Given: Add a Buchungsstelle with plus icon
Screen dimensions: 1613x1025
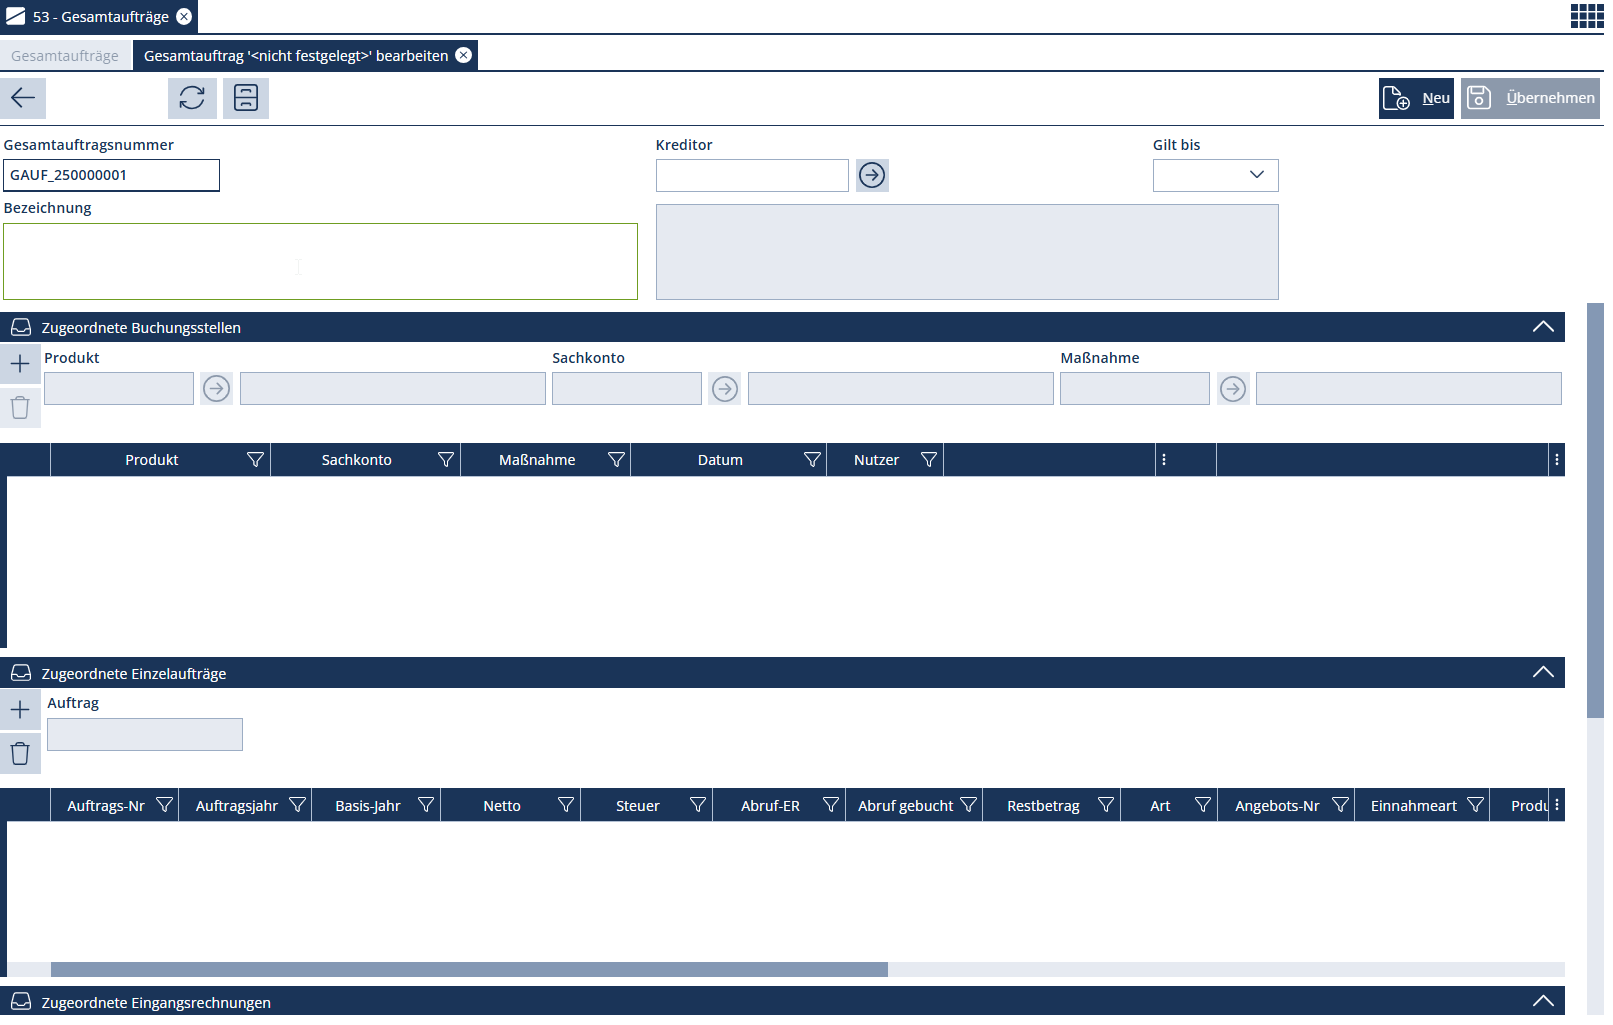Looking at the screenshot, I should (20, 364).
